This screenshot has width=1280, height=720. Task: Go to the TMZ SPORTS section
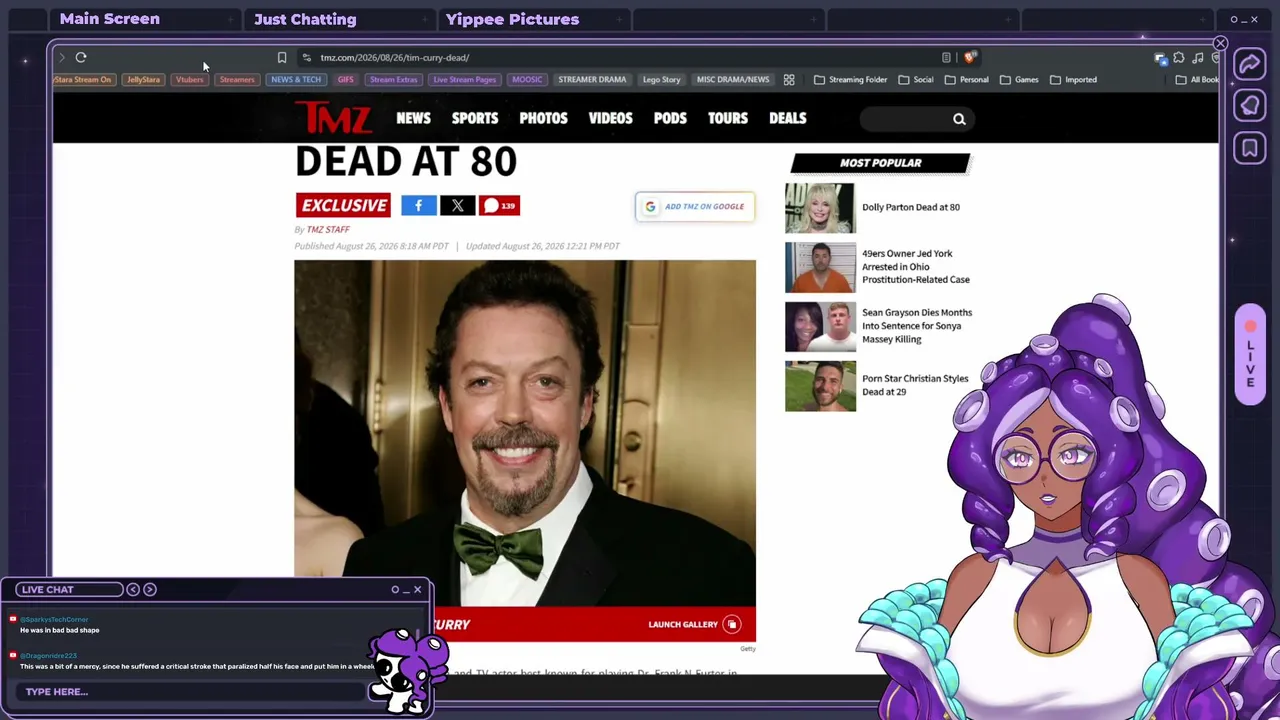pos(475,118)
